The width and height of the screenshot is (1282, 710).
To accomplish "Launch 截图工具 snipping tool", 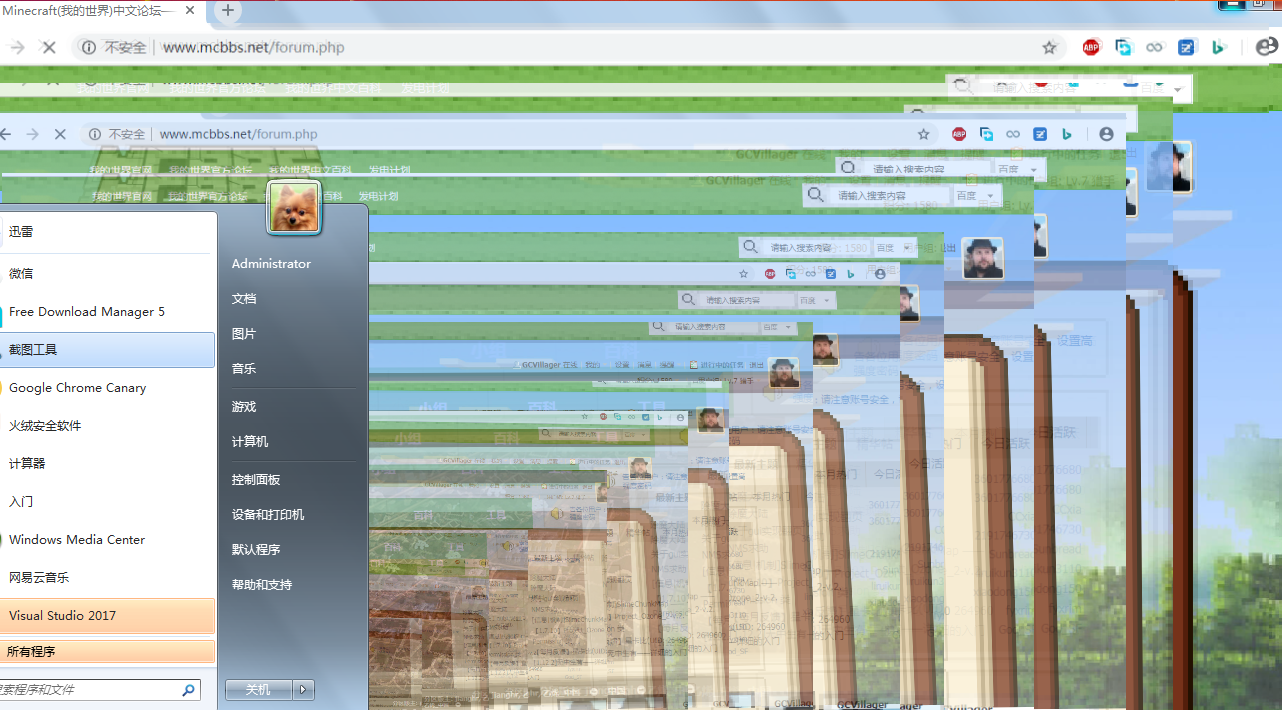I will pyautogui.click(x=107, y=350).
